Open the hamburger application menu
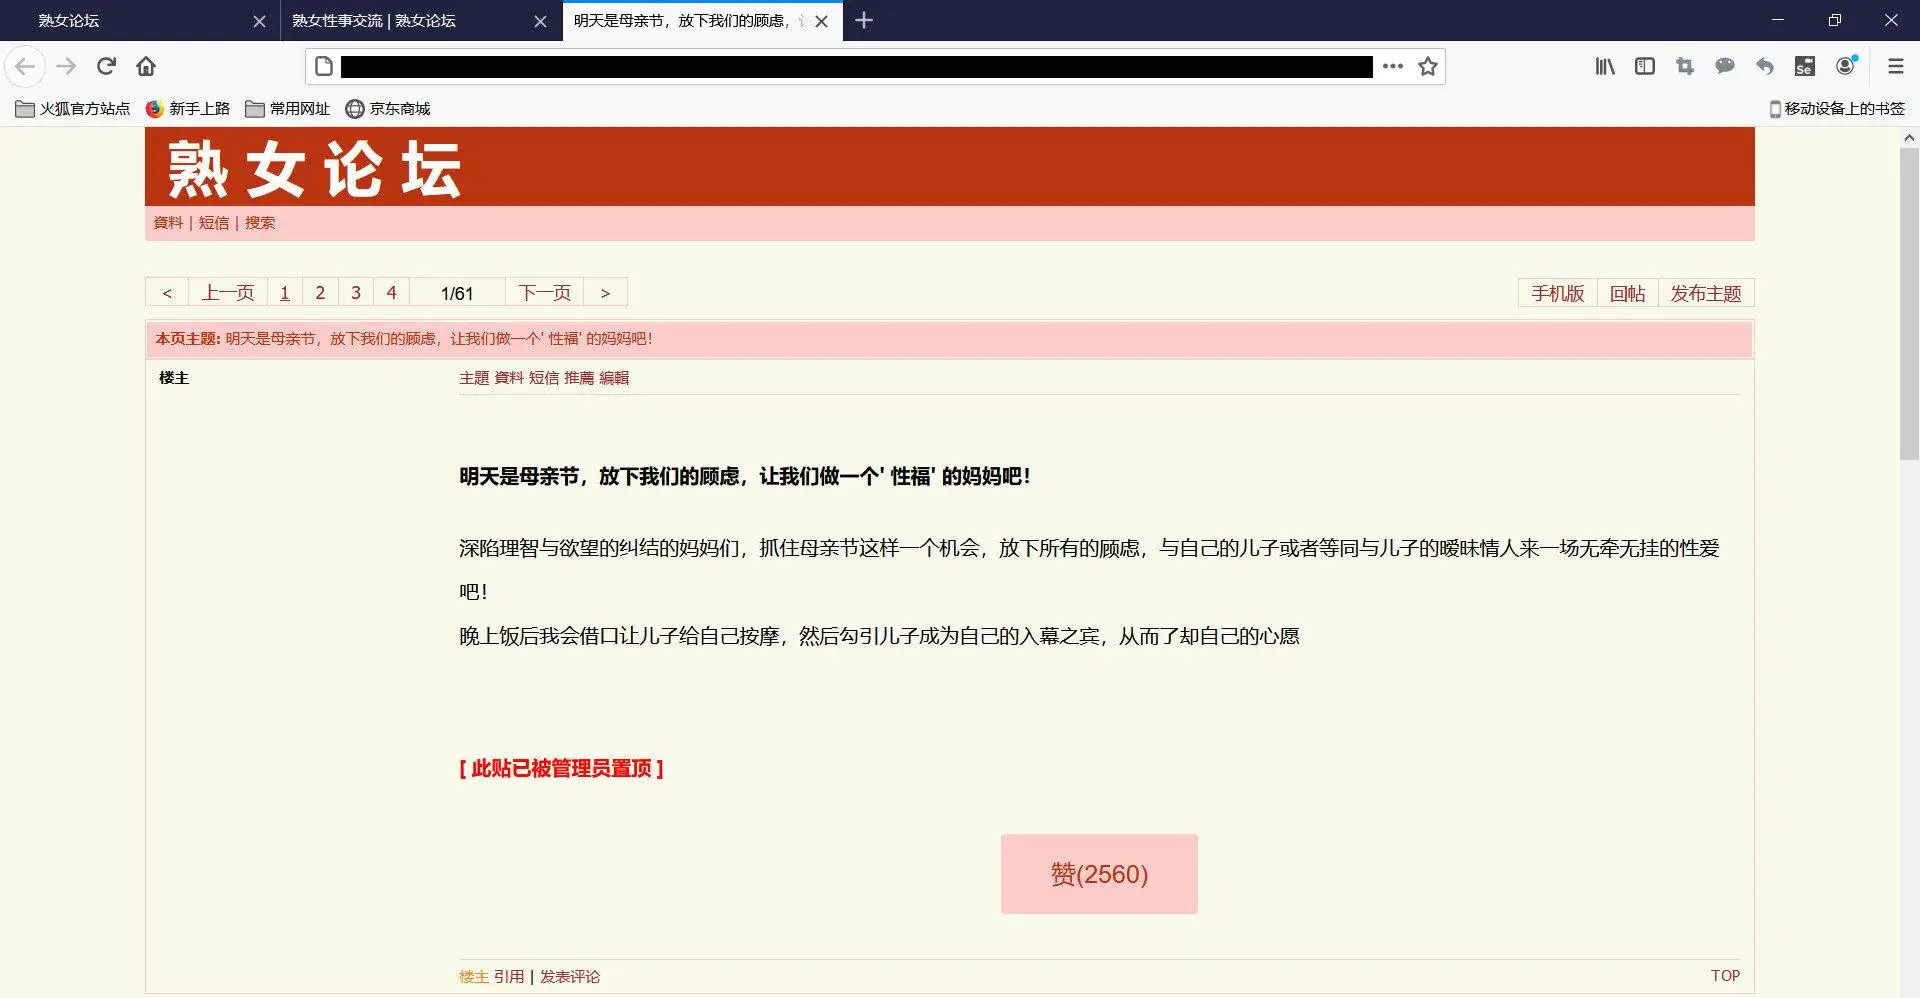Screen dimensions: 1920x998 (1895, 66)
